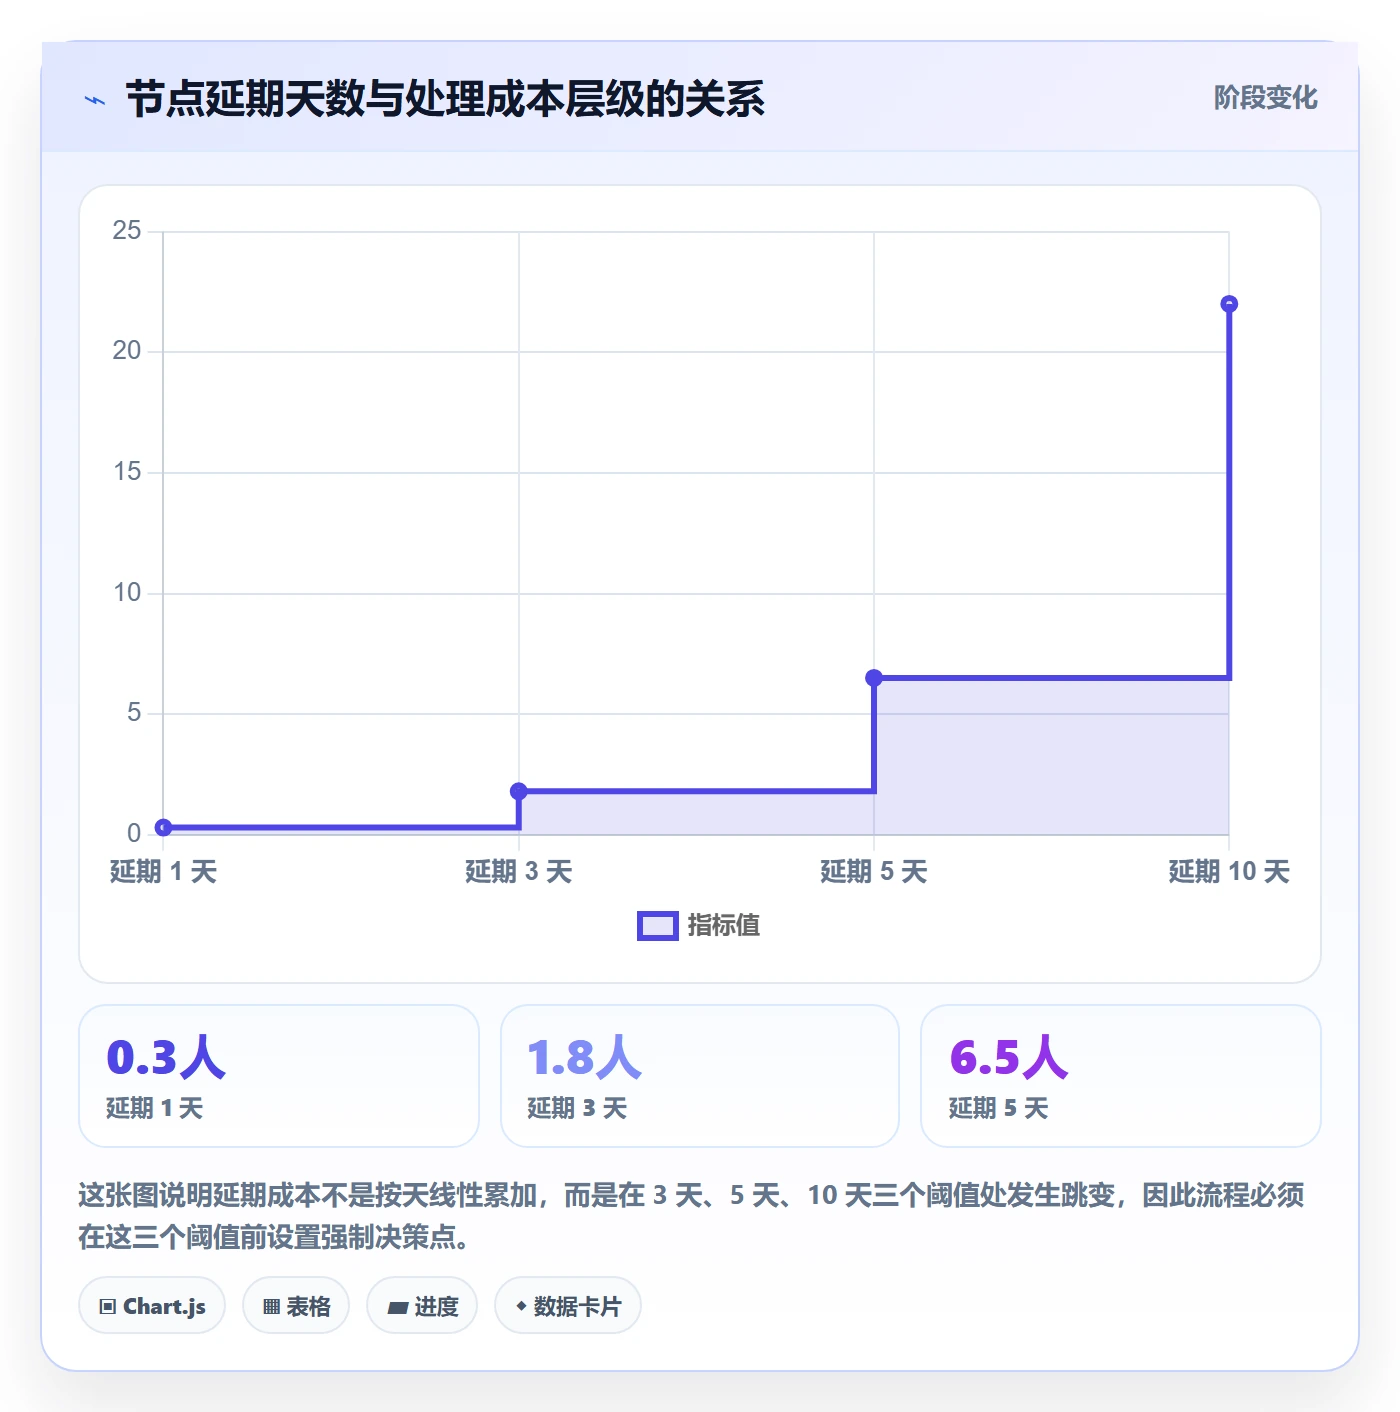Click the 0.3人 value in the stat card
The image size is (1400, 1412).
pos(166,1057)
